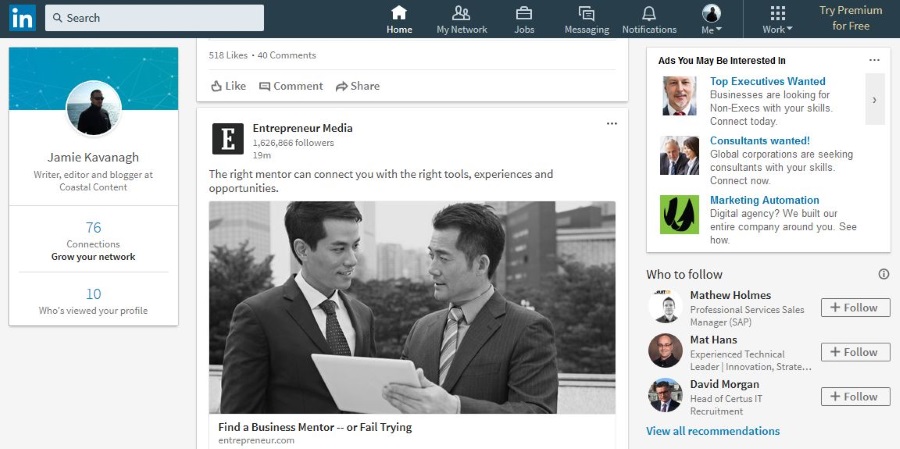Open the ads panel options menu
The height and width of the screenshot is (449, 900).
(x=875, y=61)
